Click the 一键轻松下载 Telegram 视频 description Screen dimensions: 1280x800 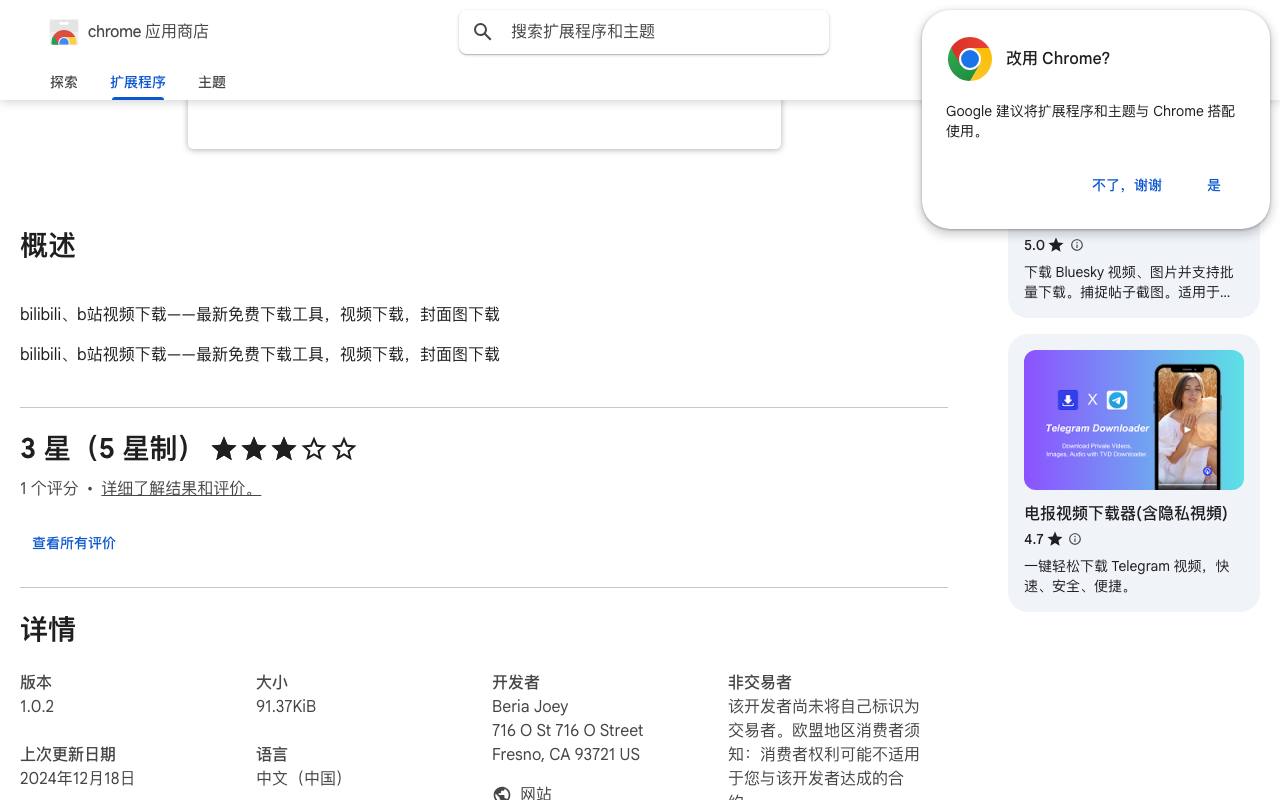pyautogui.click(x=1127, y=576)
